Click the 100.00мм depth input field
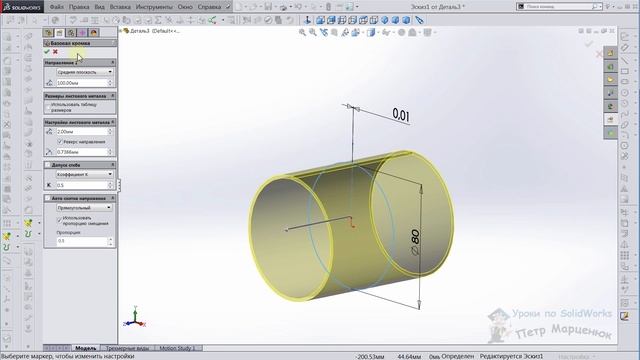This screenshot has width=640, height=360. (82, 83)
